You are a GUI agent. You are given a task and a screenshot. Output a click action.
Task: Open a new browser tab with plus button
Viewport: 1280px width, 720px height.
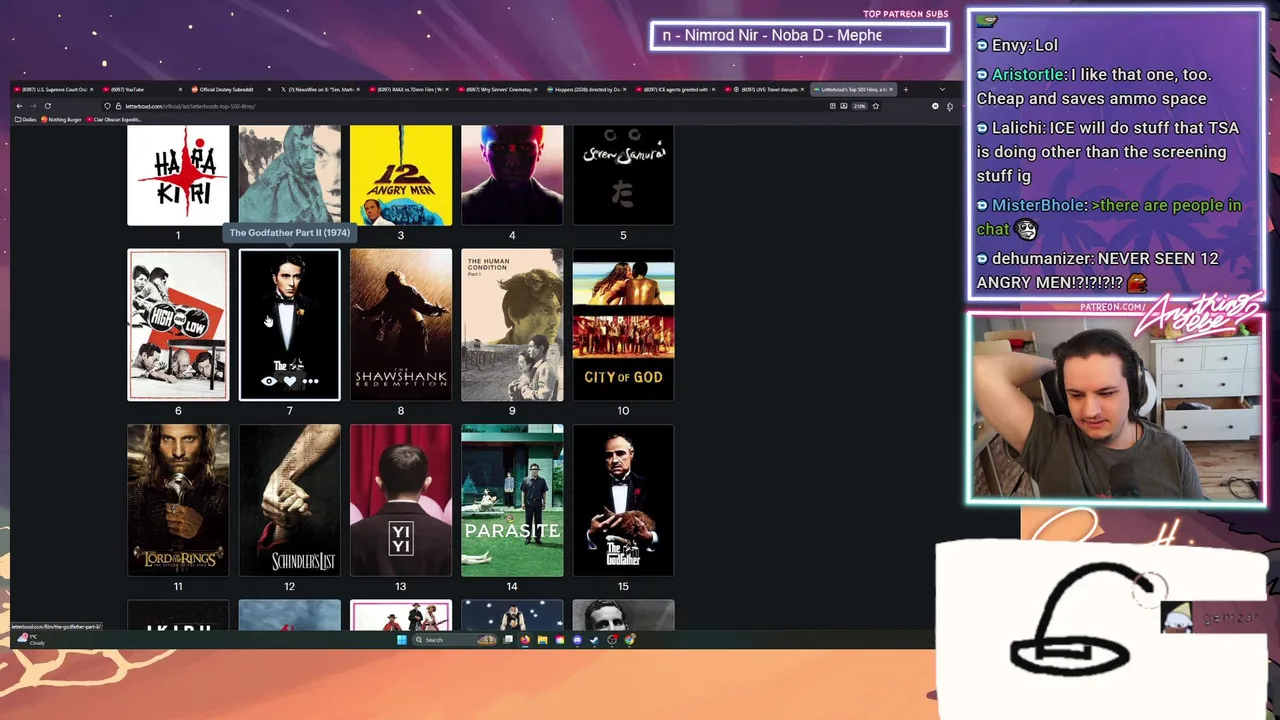coord(906,89)
